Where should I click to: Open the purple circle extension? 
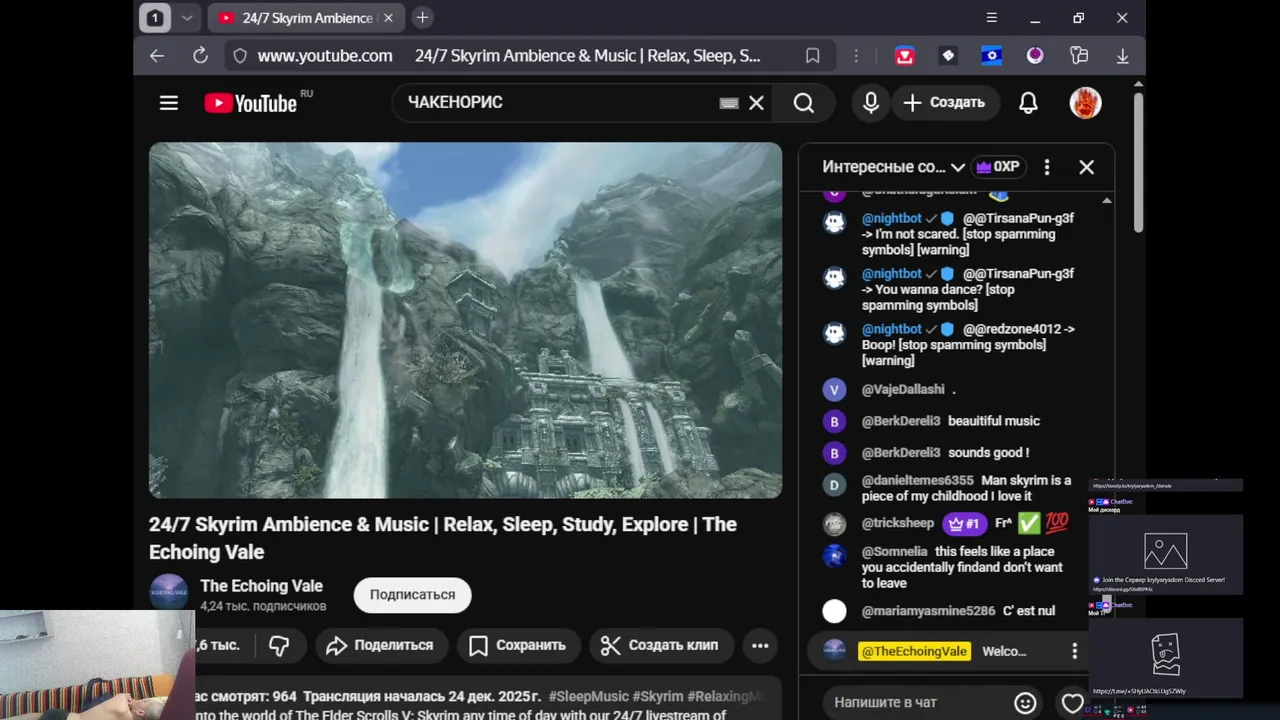tap(1035, 56)
